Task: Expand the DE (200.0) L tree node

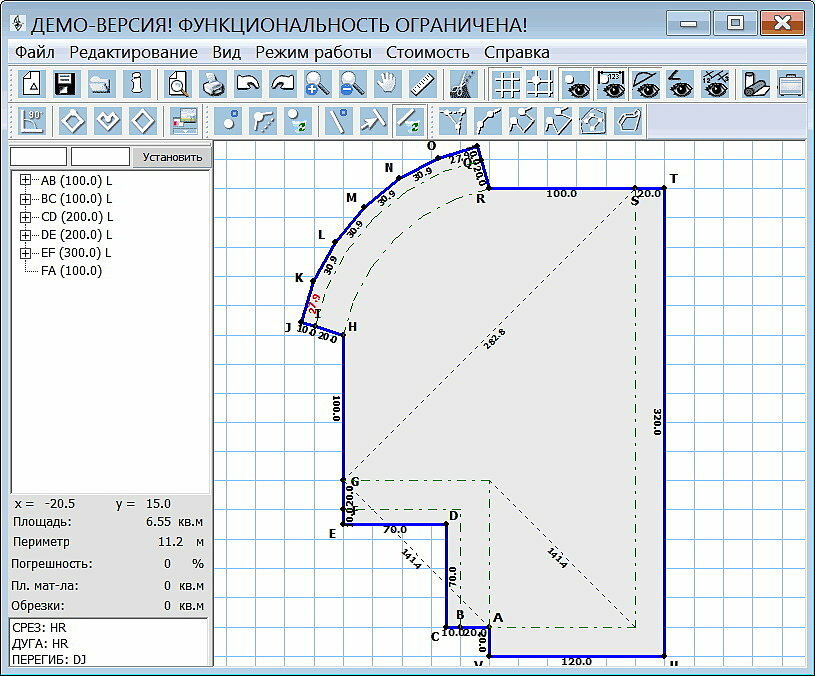Action: pyautogui.click(x=24, y=235)
